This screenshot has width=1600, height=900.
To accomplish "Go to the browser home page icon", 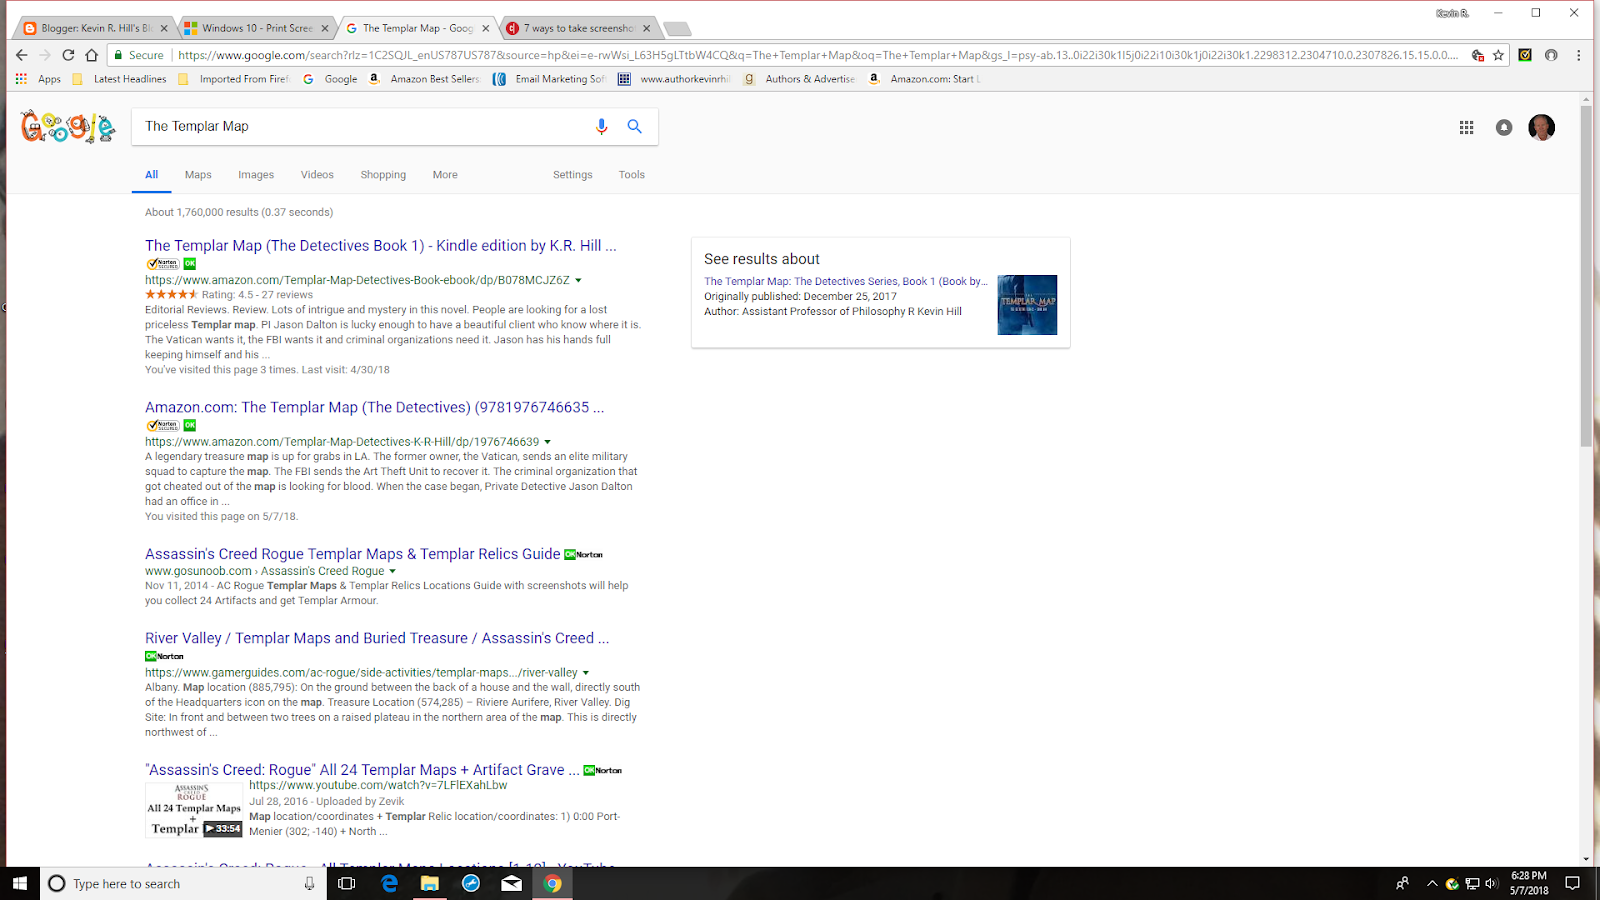I will coord(92,55).
